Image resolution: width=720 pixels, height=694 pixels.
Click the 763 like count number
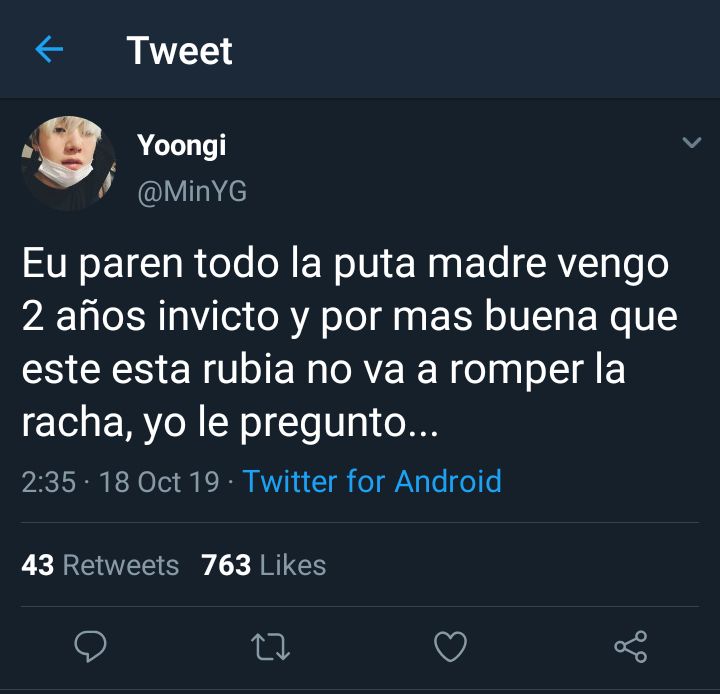(226, 564)
